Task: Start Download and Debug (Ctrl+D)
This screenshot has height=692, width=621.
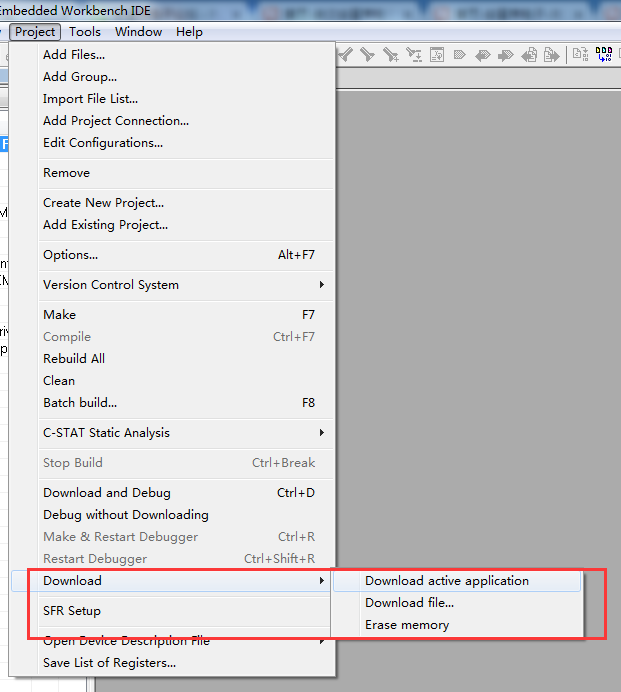Action: [172, 493]
